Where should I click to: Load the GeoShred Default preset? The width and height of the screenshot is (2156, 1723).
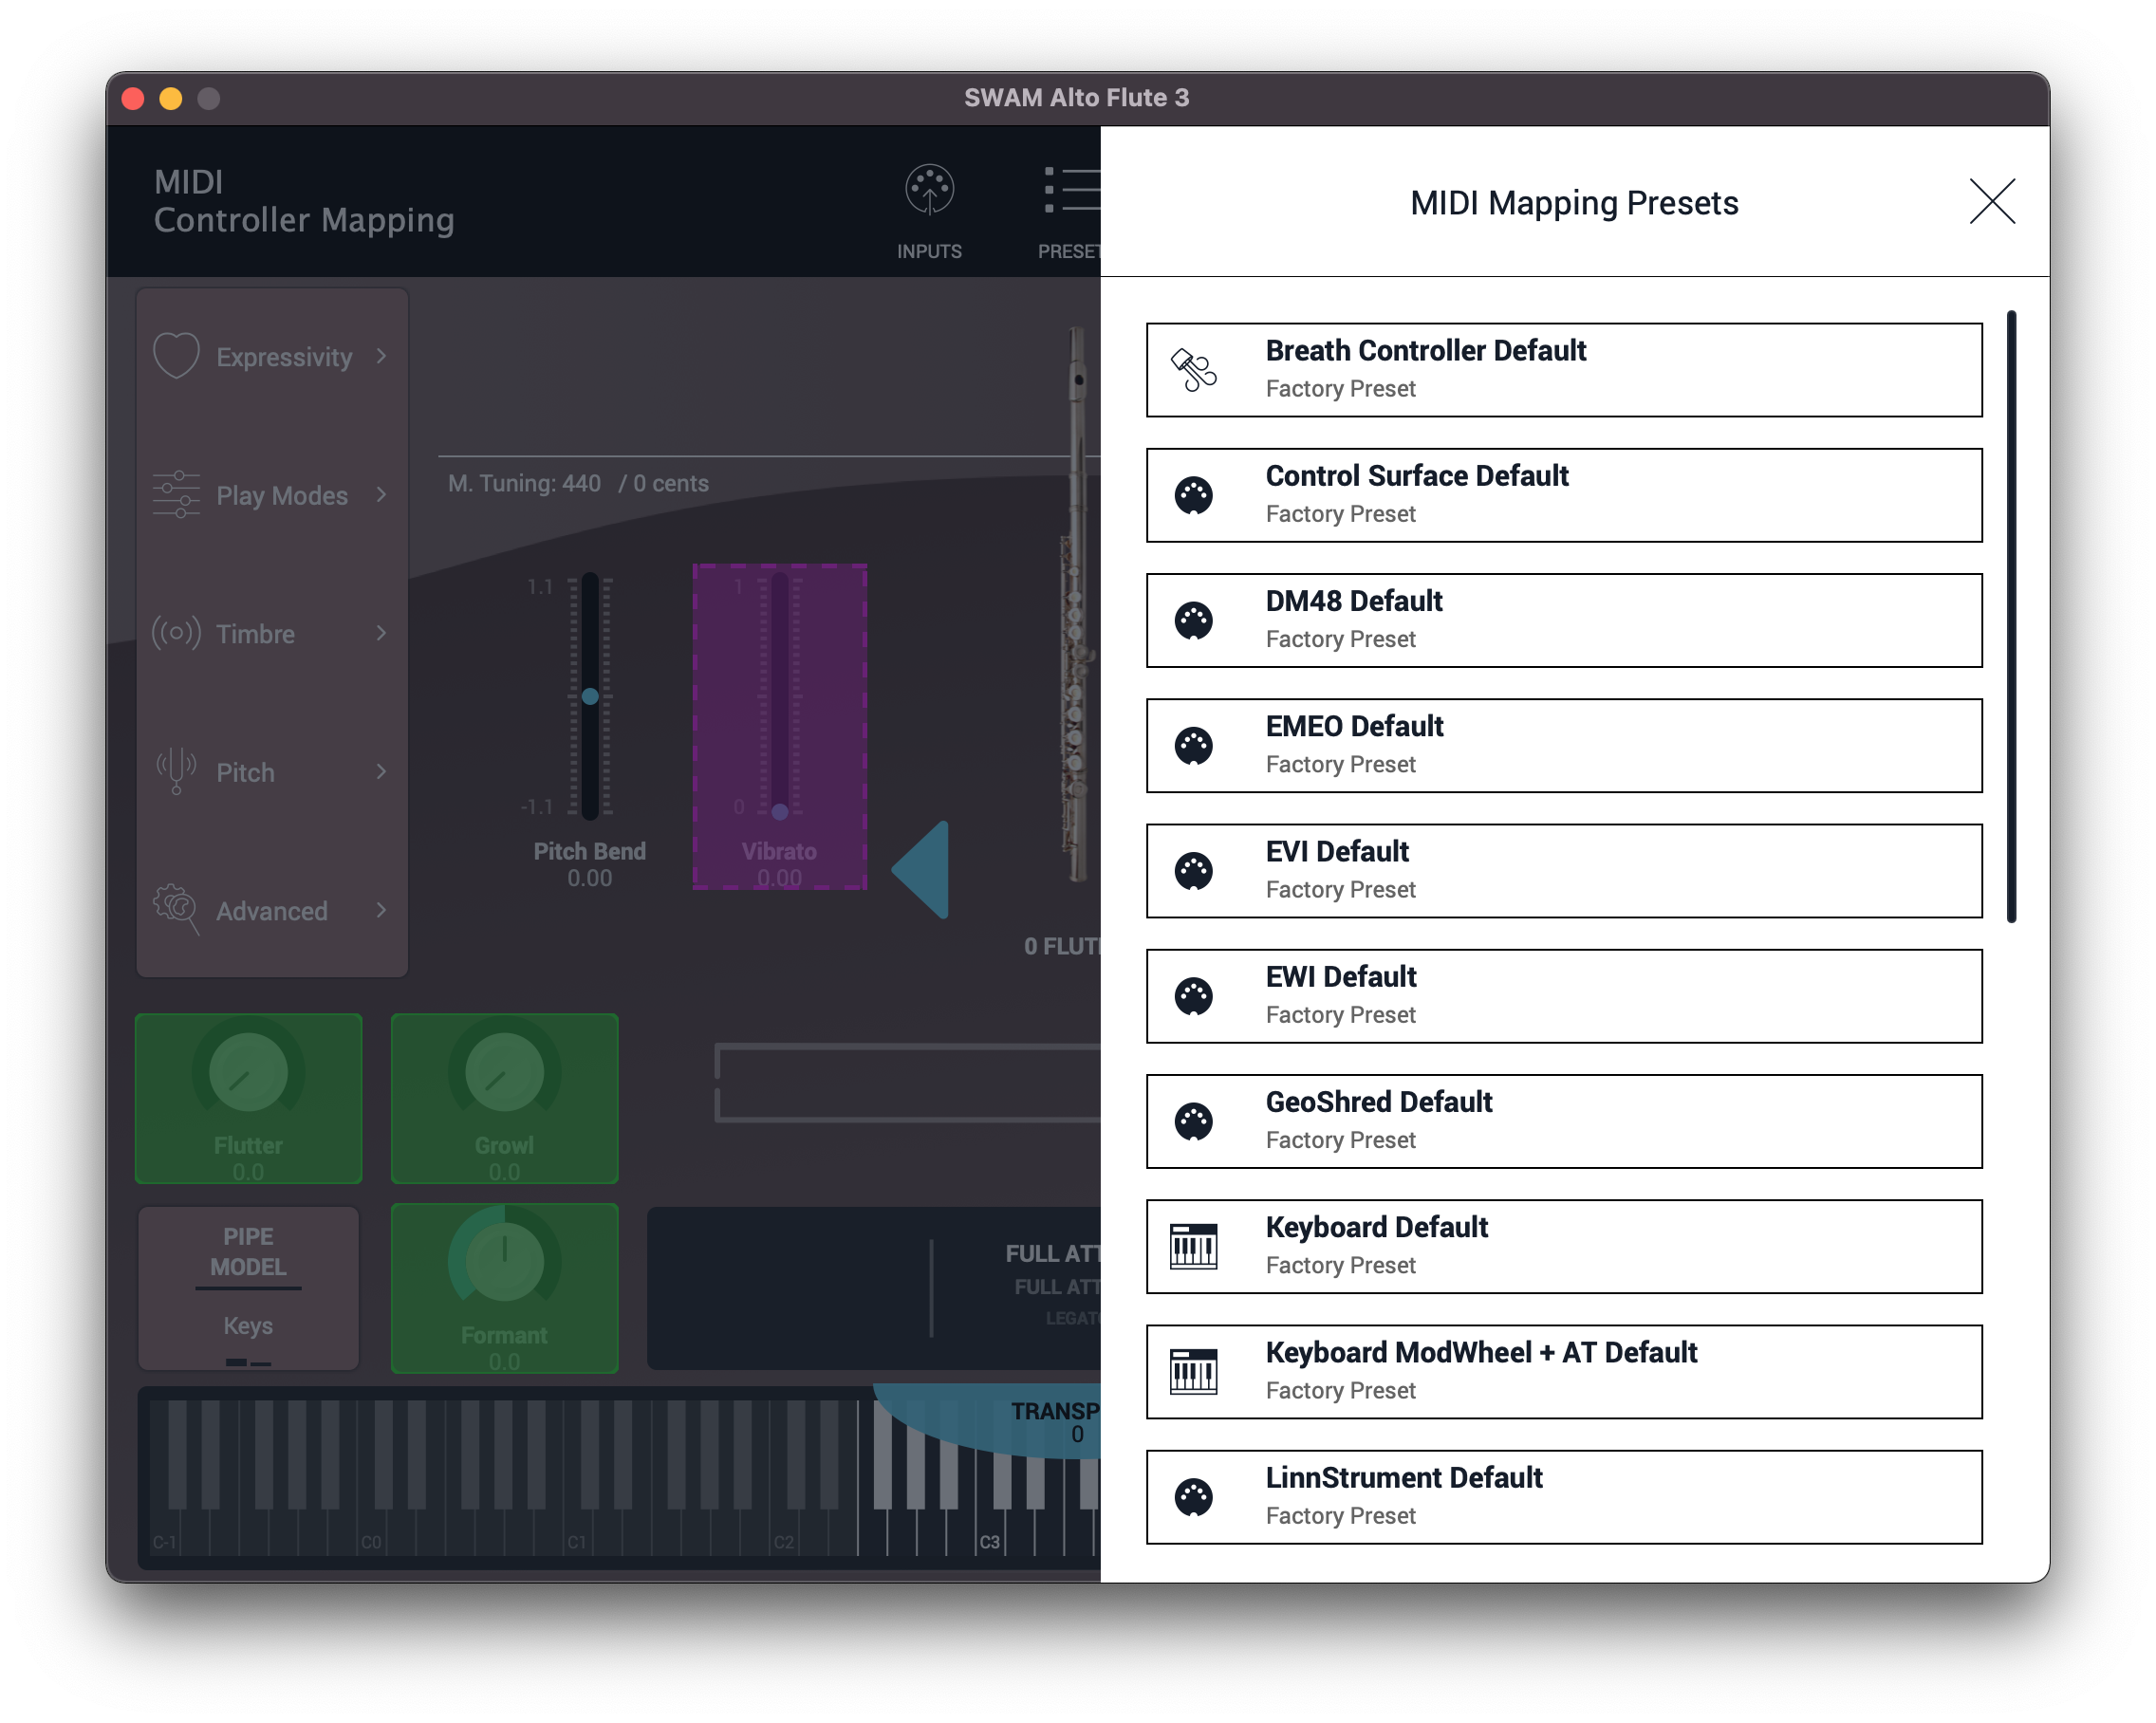coord(1564,1121)
